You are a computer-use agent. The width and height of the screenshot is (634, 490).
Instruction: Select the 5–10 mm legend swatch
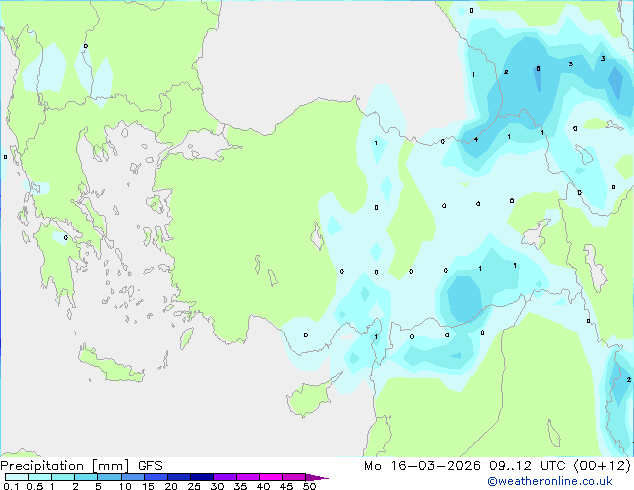point(109,477)
